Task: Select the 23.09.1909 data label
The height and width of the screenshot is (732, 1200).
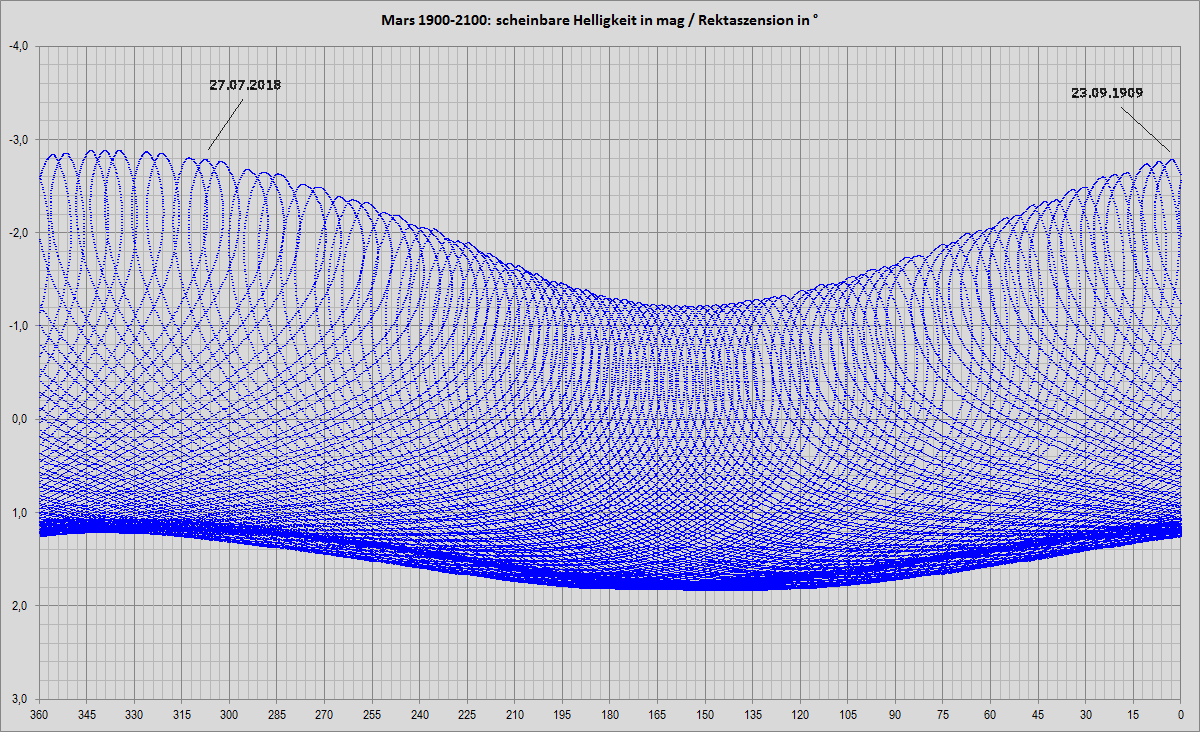Action: click(x=1107, y=92)
